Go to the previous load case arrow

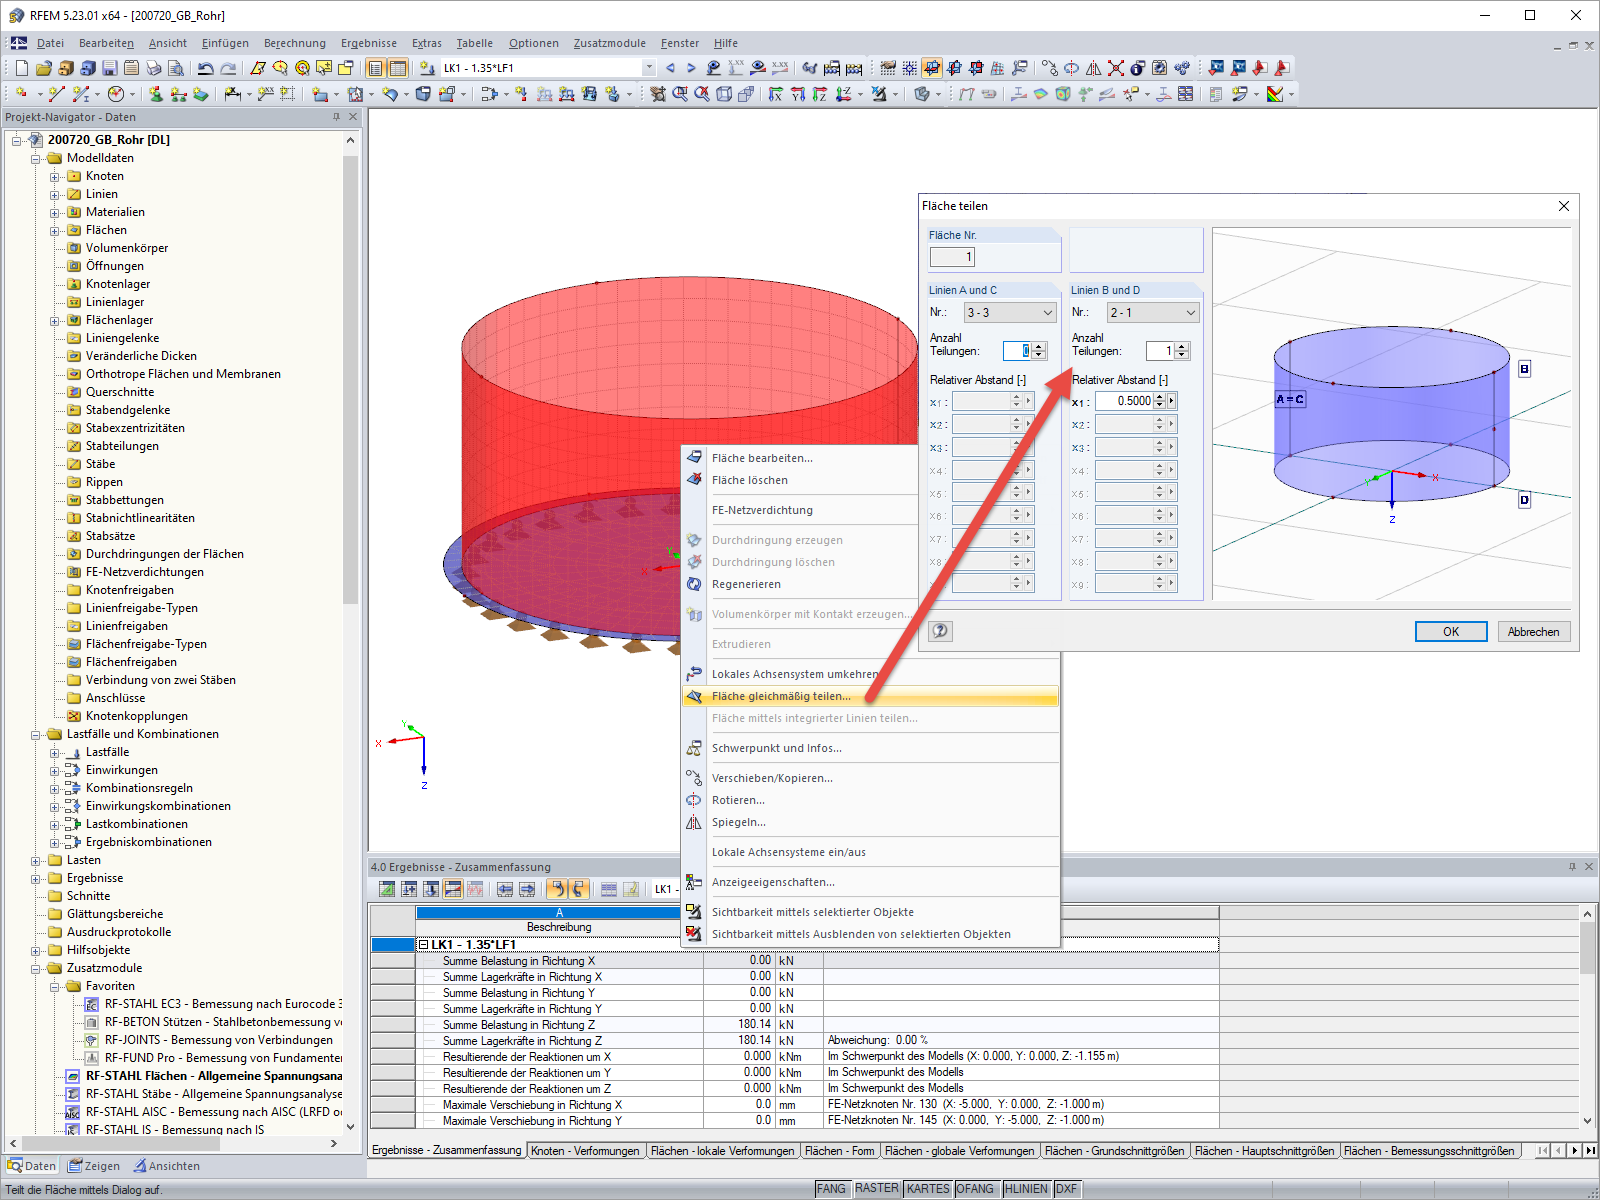[670, 68]
